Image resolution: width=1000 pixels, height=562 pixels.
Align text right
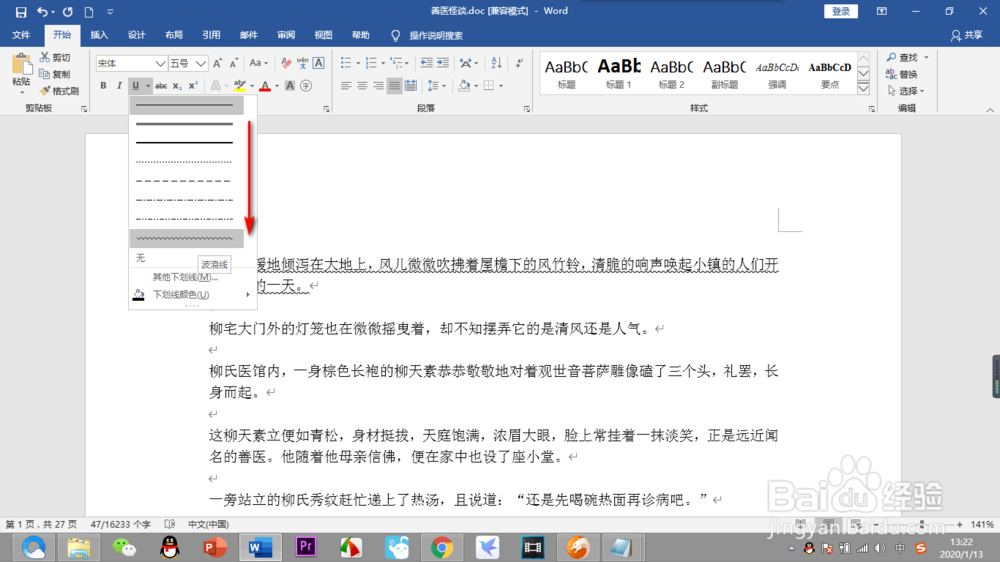click(378, 85)
